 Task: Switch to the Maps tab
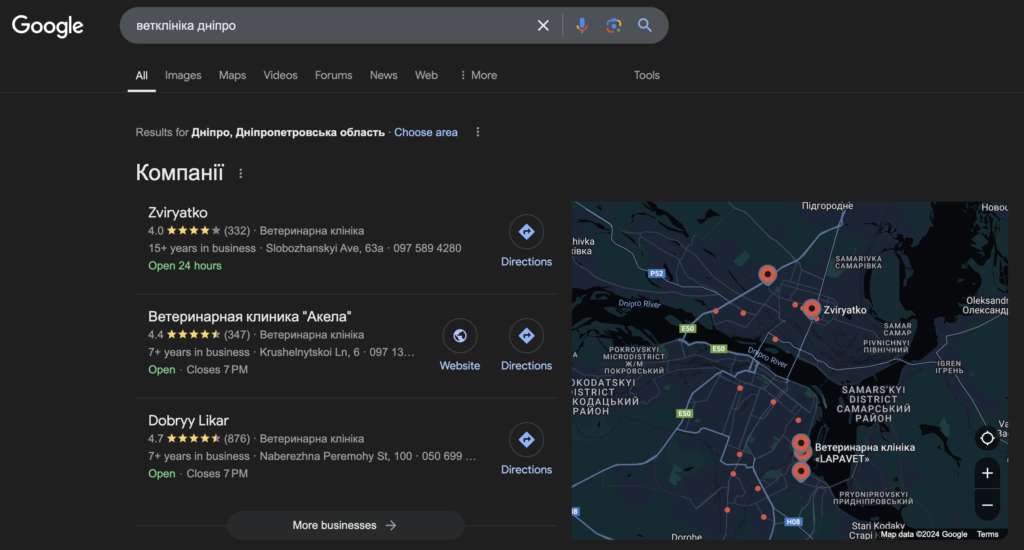[232, 75]
